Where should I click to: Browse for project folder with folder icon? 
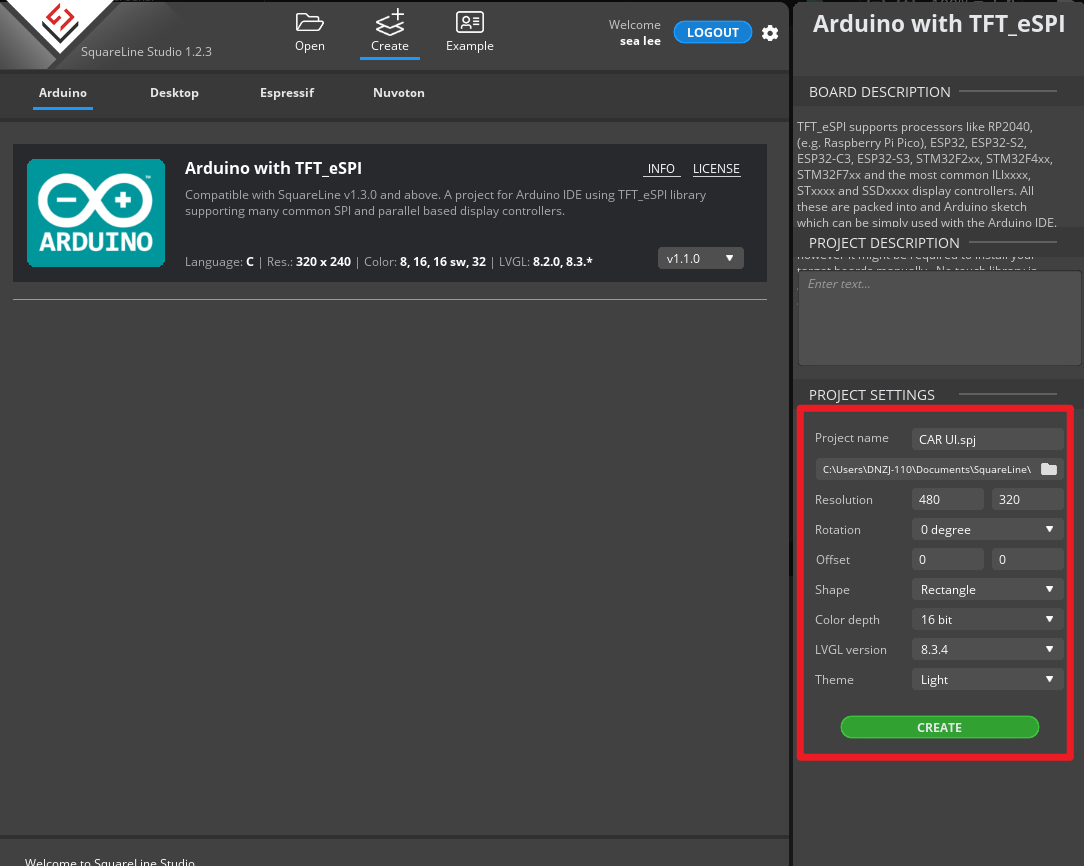coord(1049,469)
